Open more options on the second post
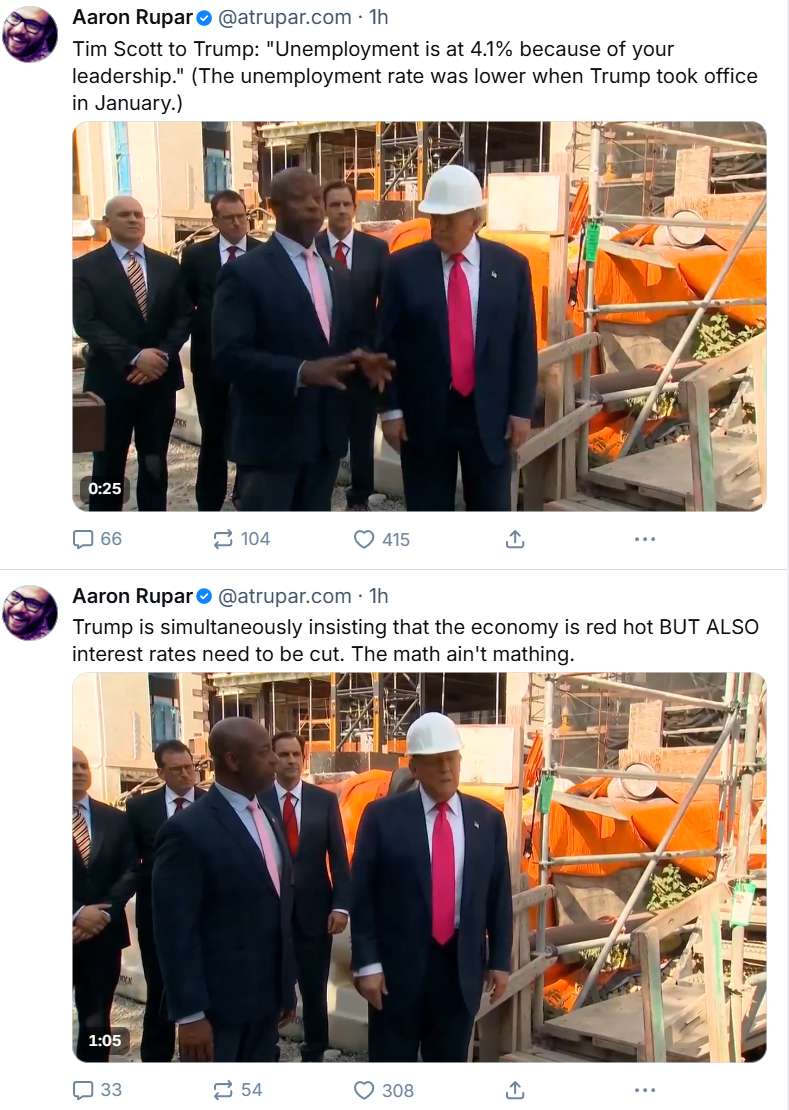 tap(645, 1090)
